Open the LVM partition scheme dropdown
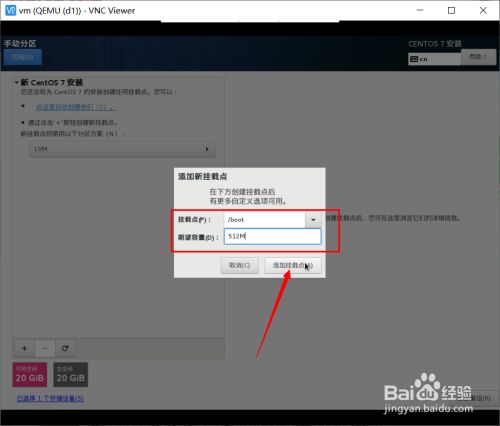The width and height of the screenshot is (500, 426). [122, 149]
